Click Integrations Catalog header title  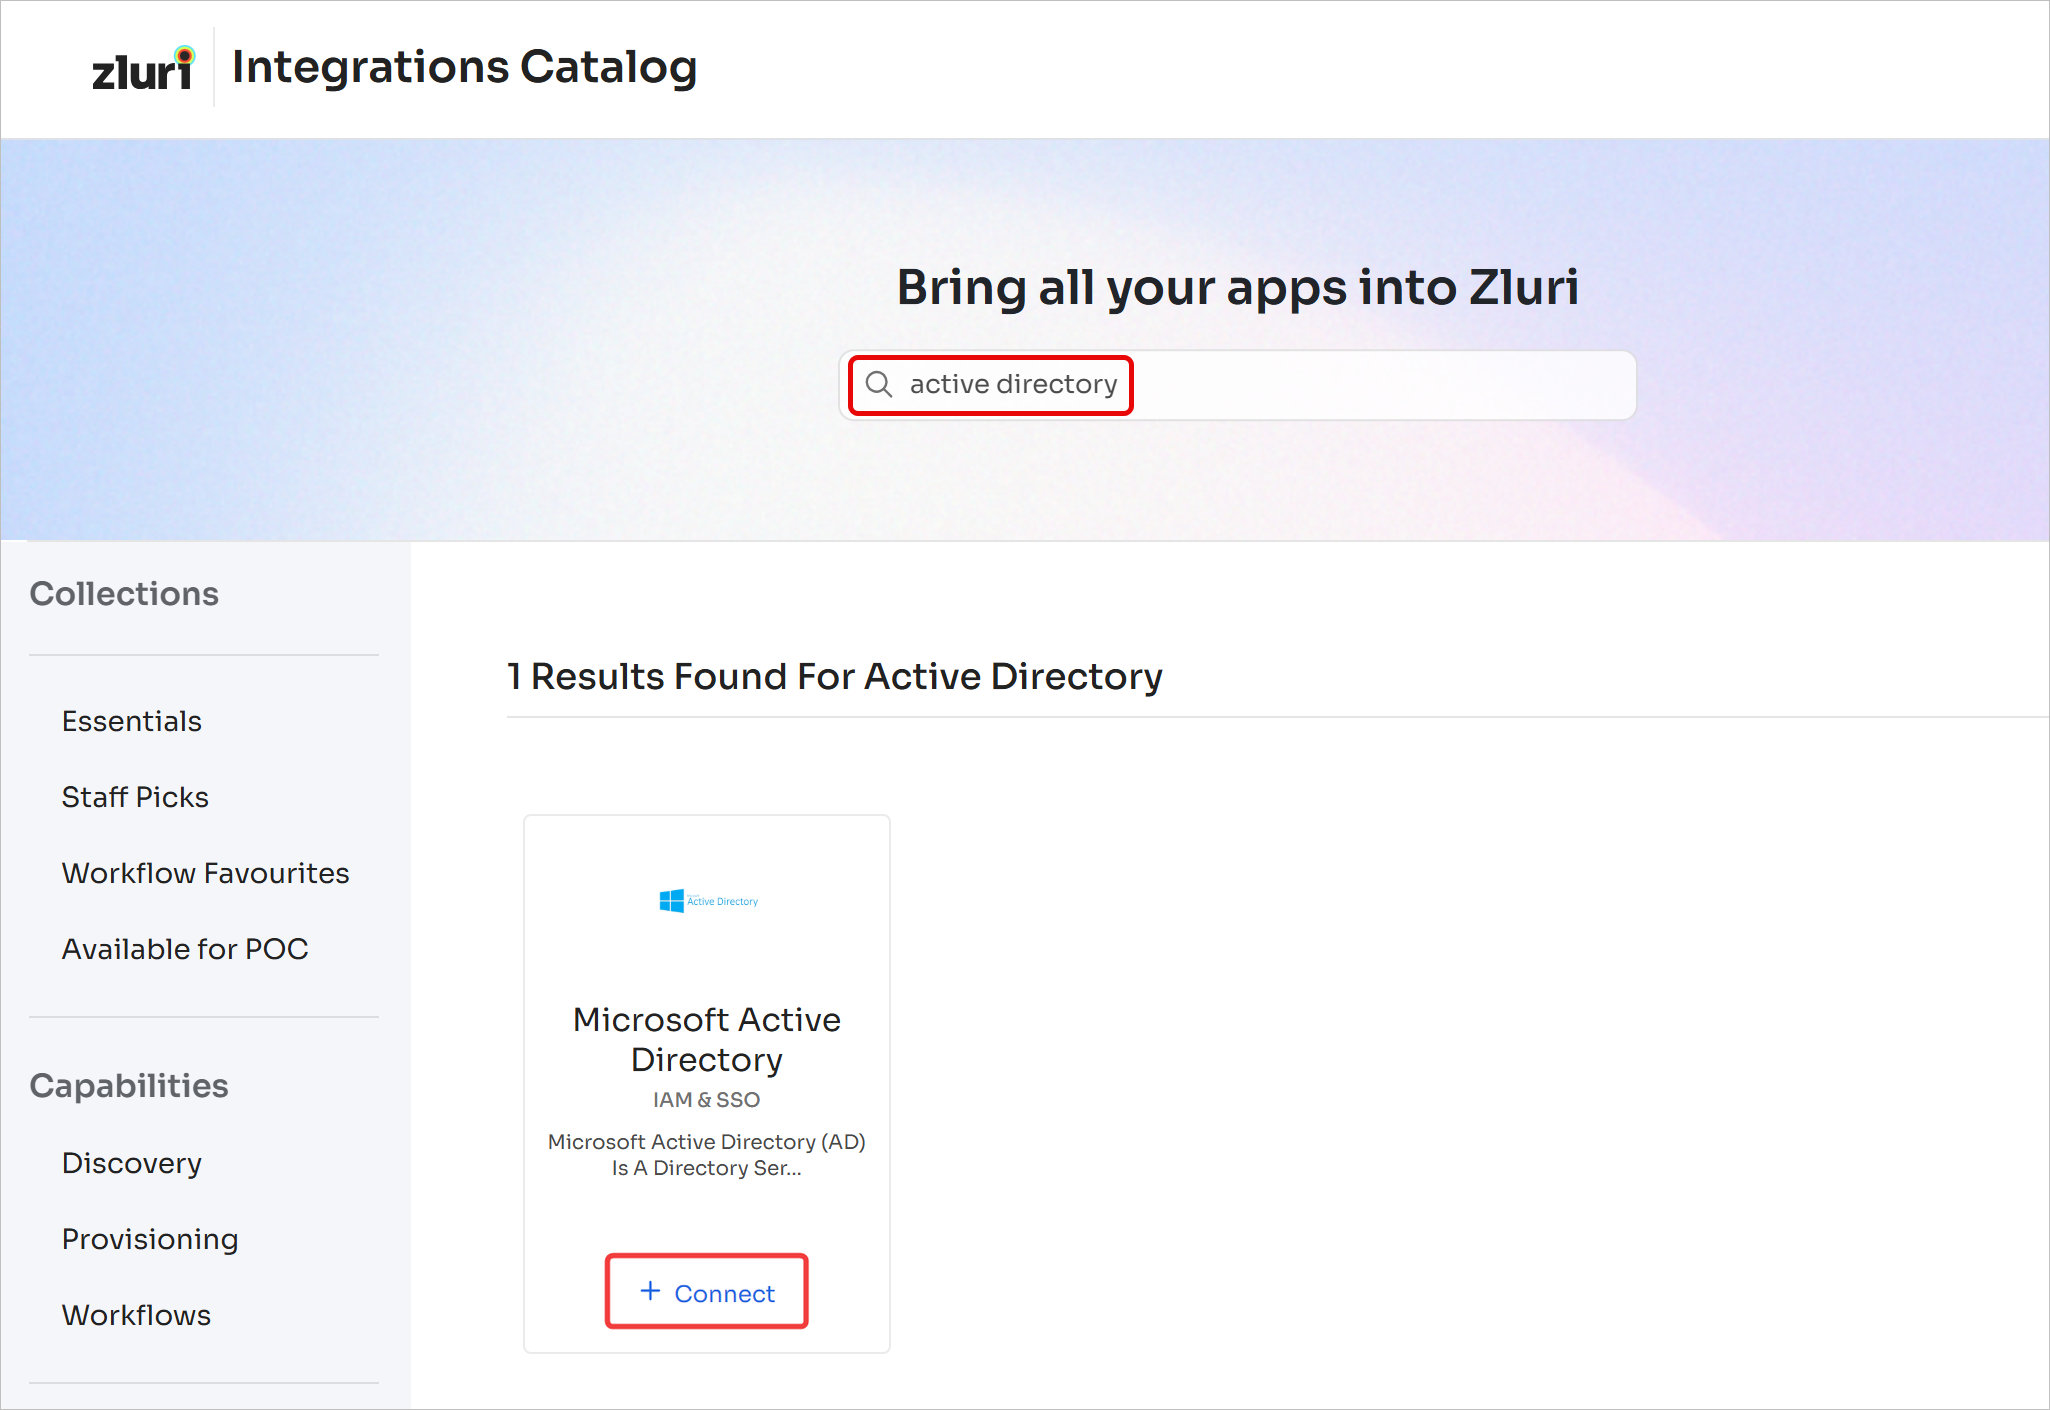pos(464,67)
